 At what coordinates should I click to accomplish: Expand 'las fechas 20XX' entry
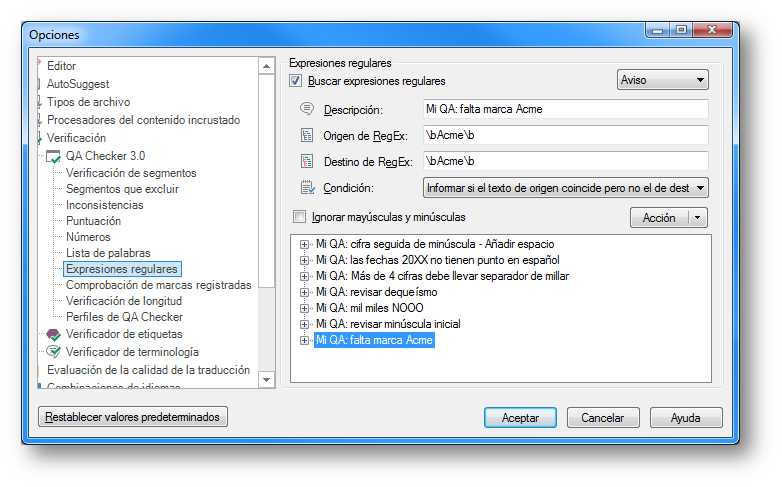(304, 260)
